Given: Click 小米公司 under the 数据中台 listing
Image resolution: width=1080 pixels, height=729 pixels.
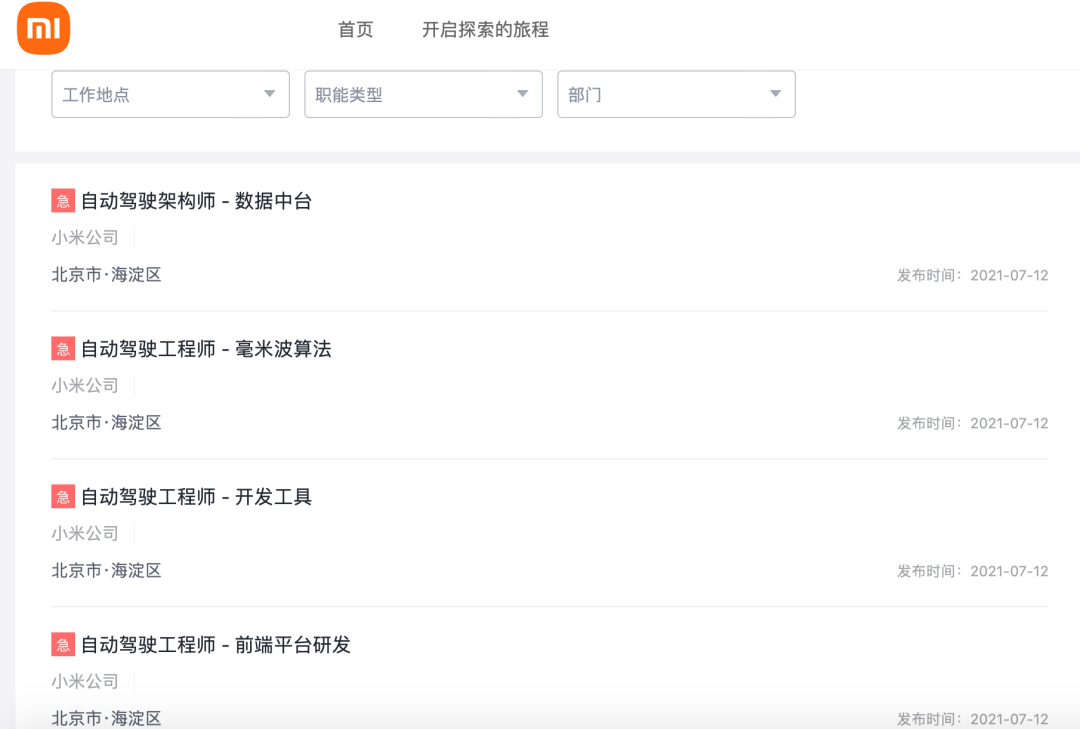Looking at the screenshot, I should tap(84, 237).
